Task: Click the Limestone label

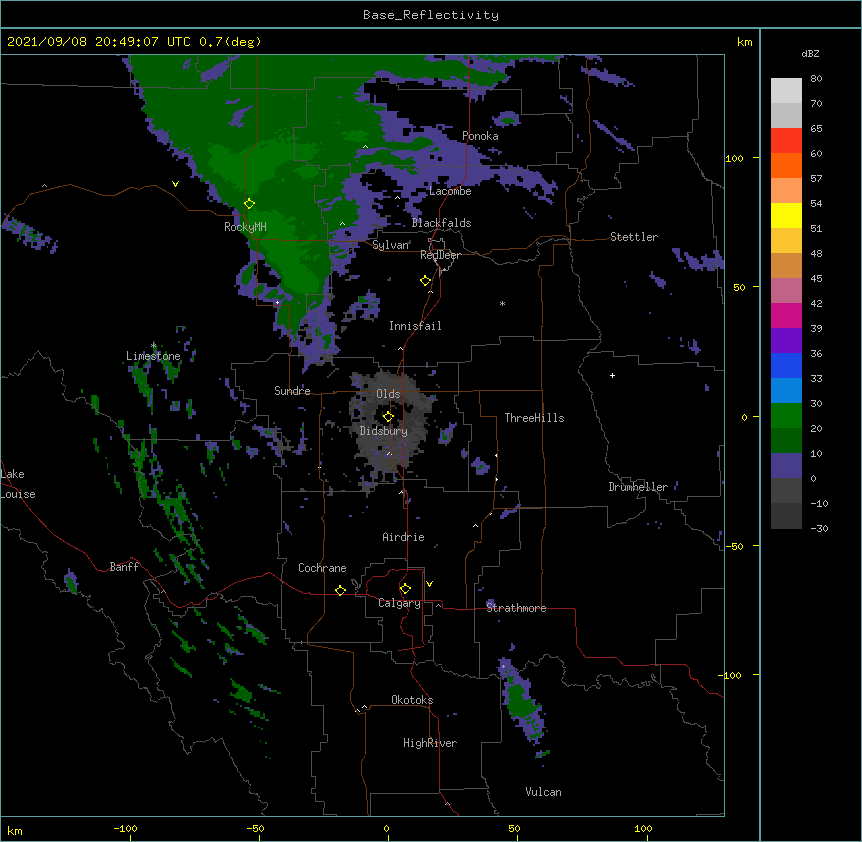Action: coord(153,356)
